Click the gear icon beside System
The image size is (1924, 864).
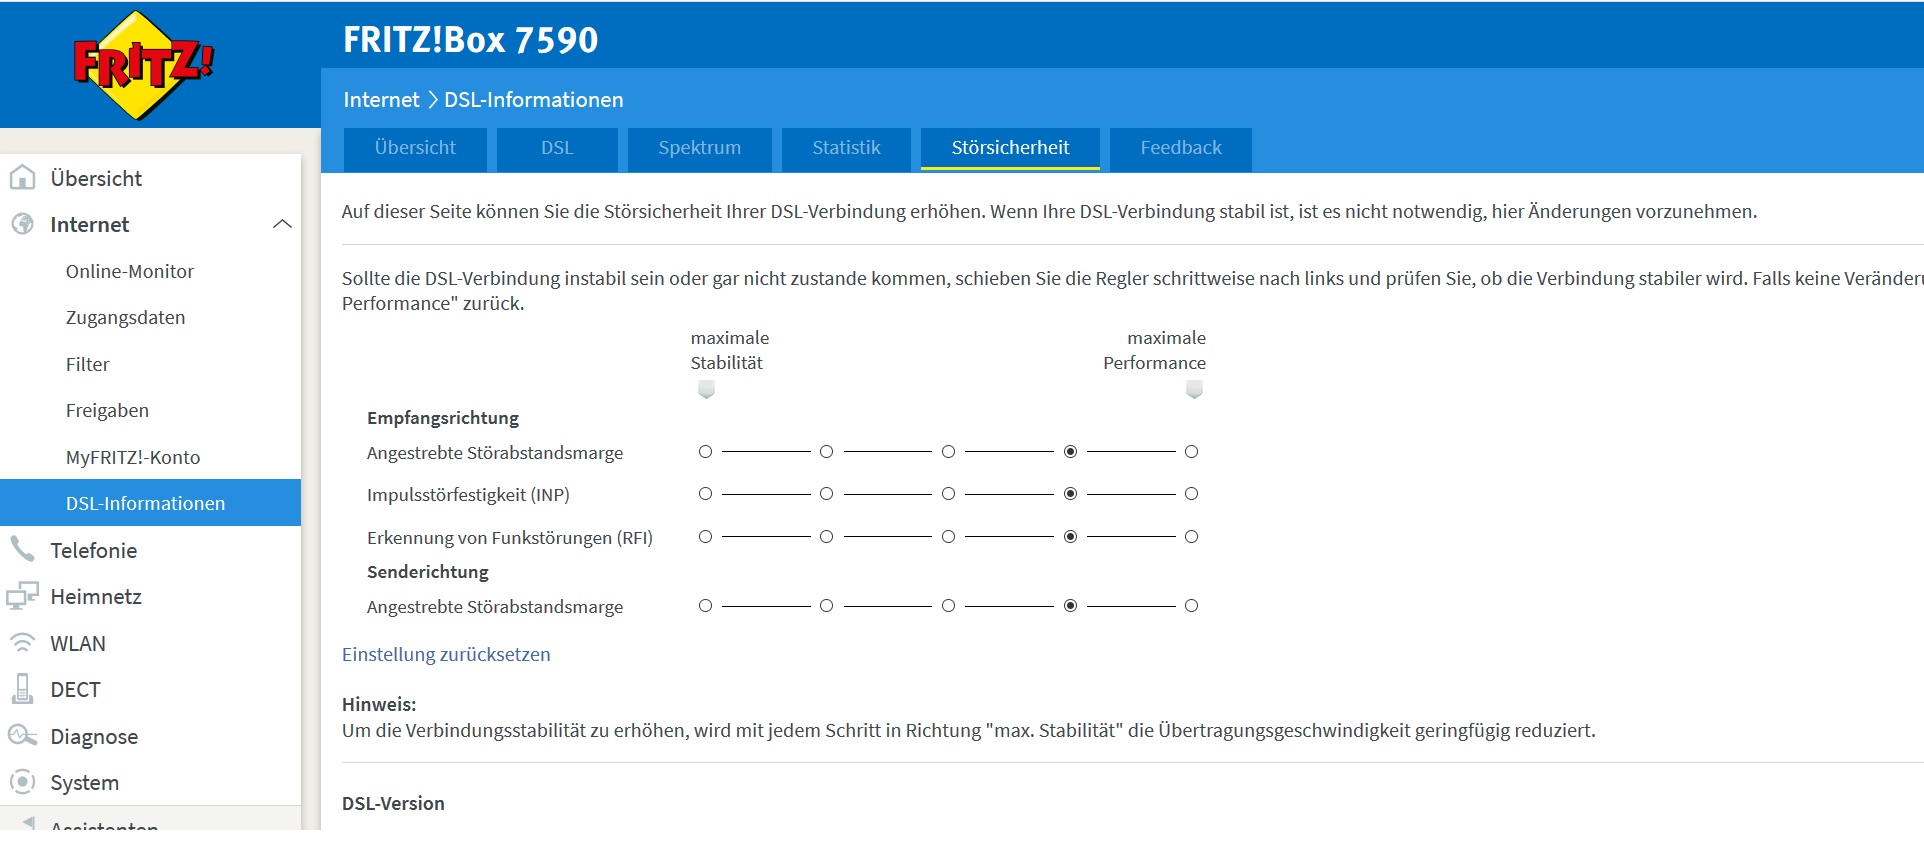(x=22, y=782)
